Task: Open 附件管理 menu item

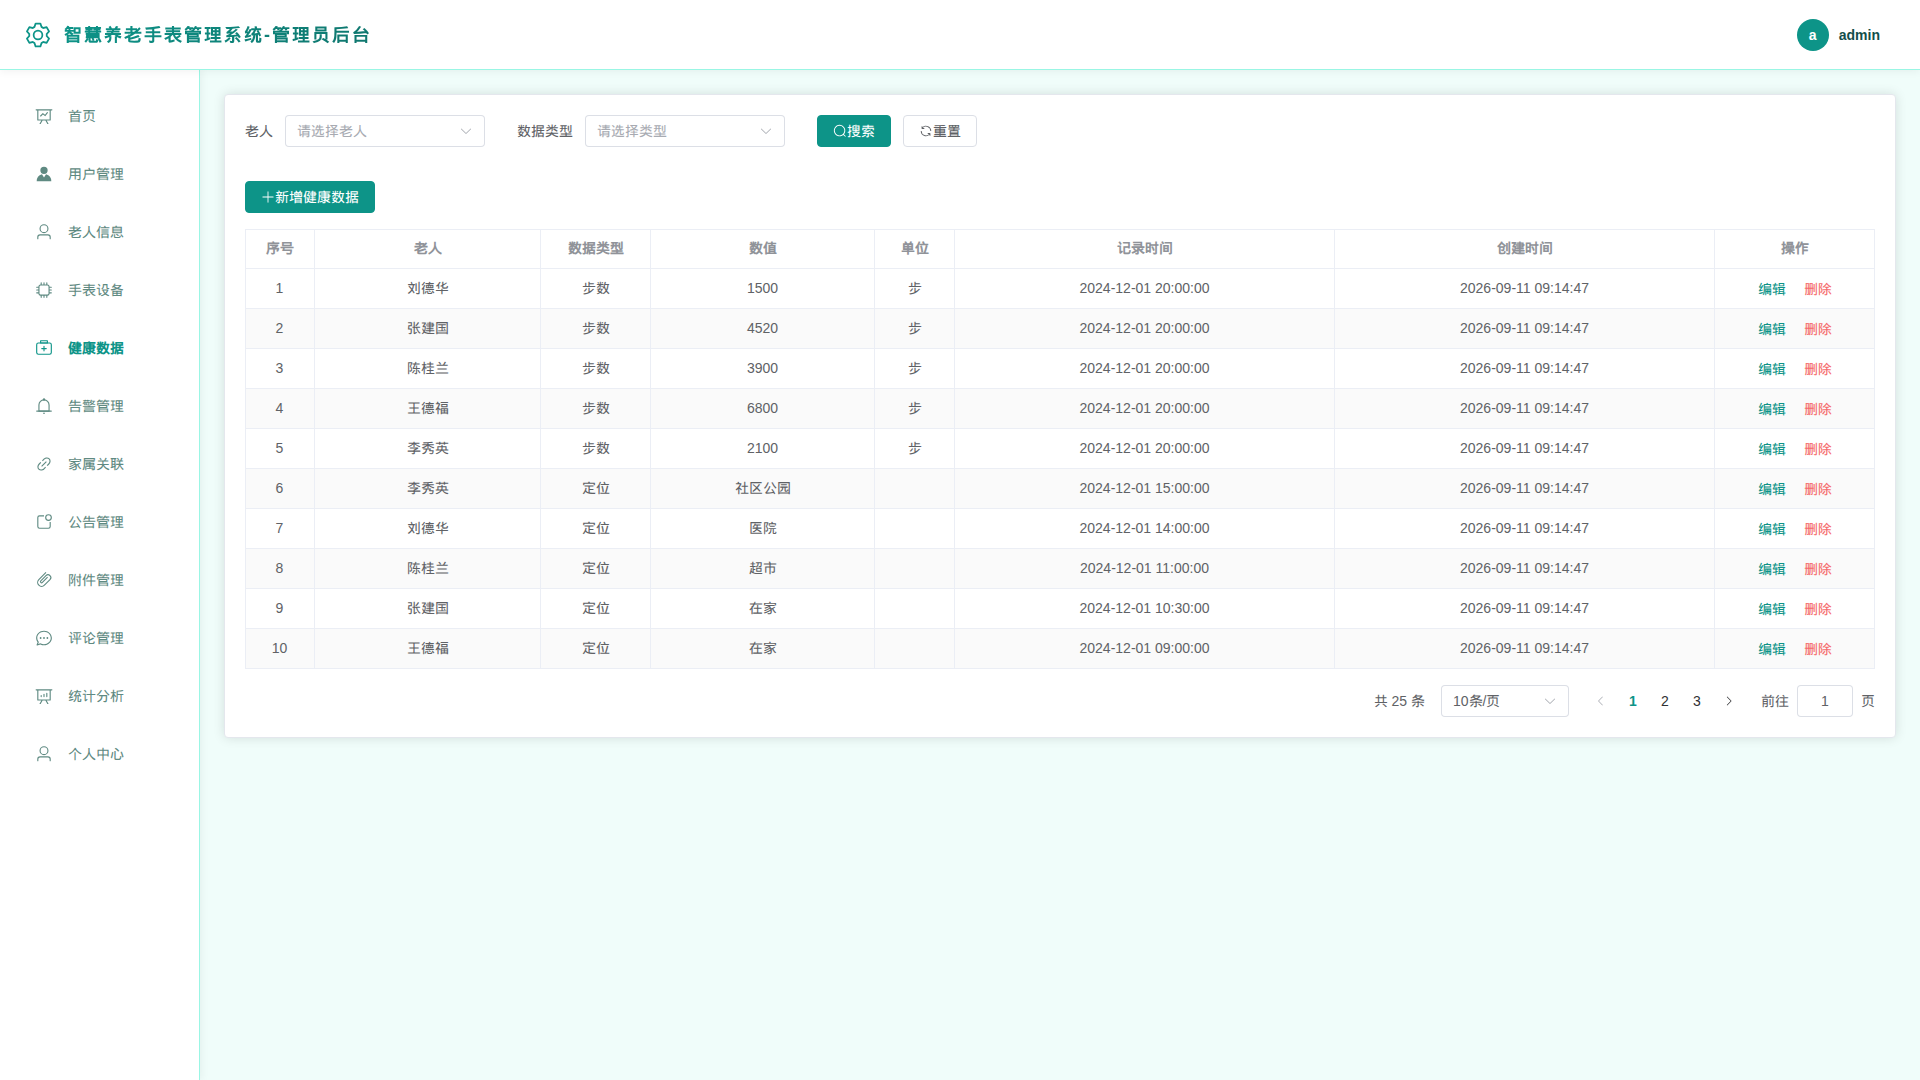Action: point(99,580)
